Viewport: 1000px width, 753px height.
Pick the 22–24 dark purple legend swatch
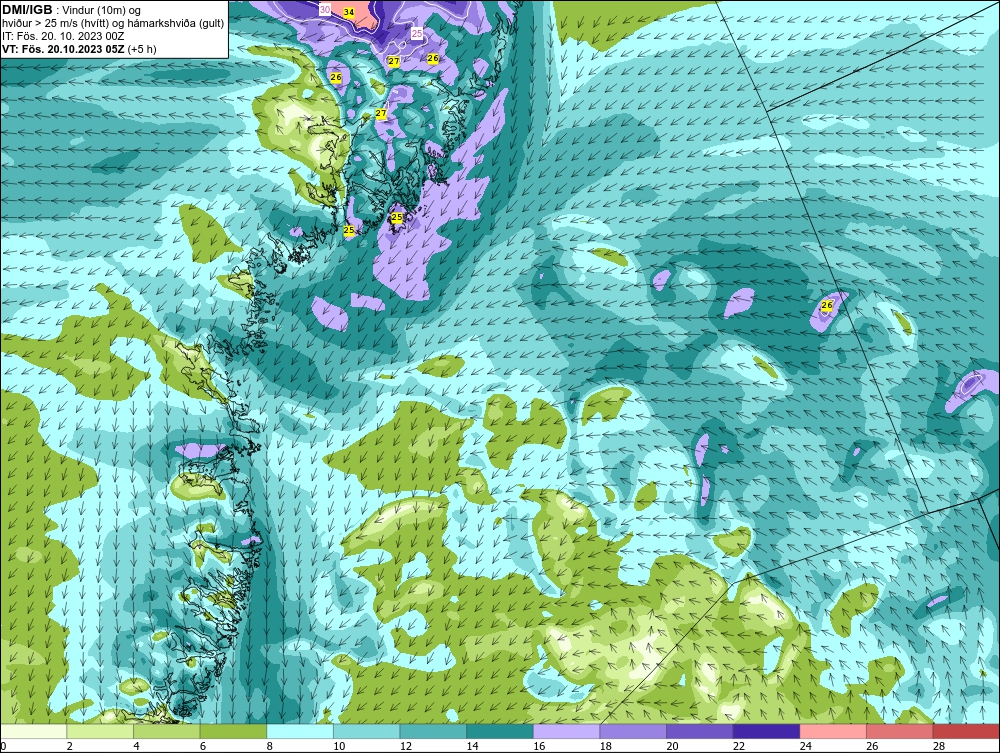[x=766, y=731]
